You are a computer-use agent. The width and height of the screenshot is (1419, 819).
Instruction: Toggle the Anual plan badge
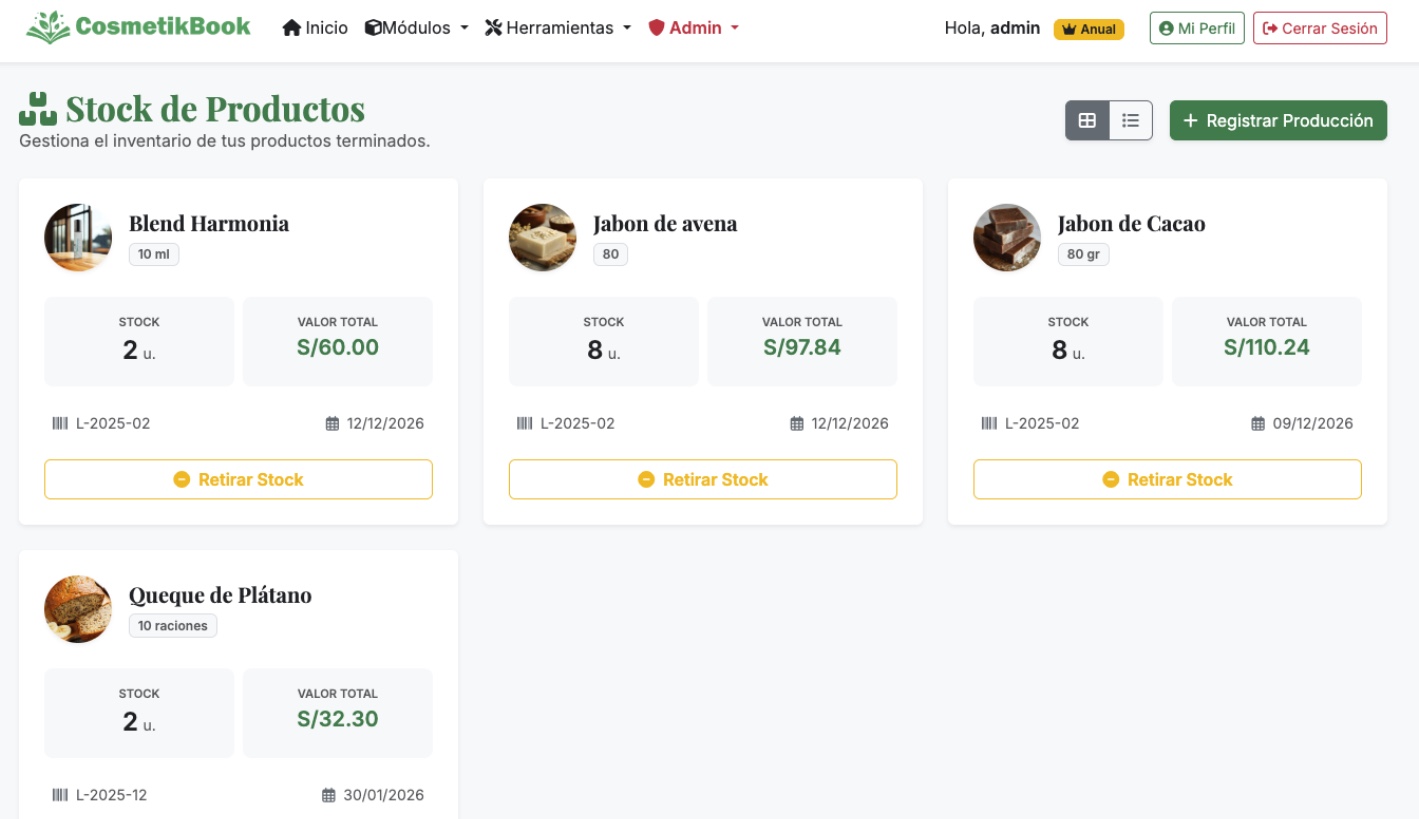pyautogui.click(x=1088, y=29)
